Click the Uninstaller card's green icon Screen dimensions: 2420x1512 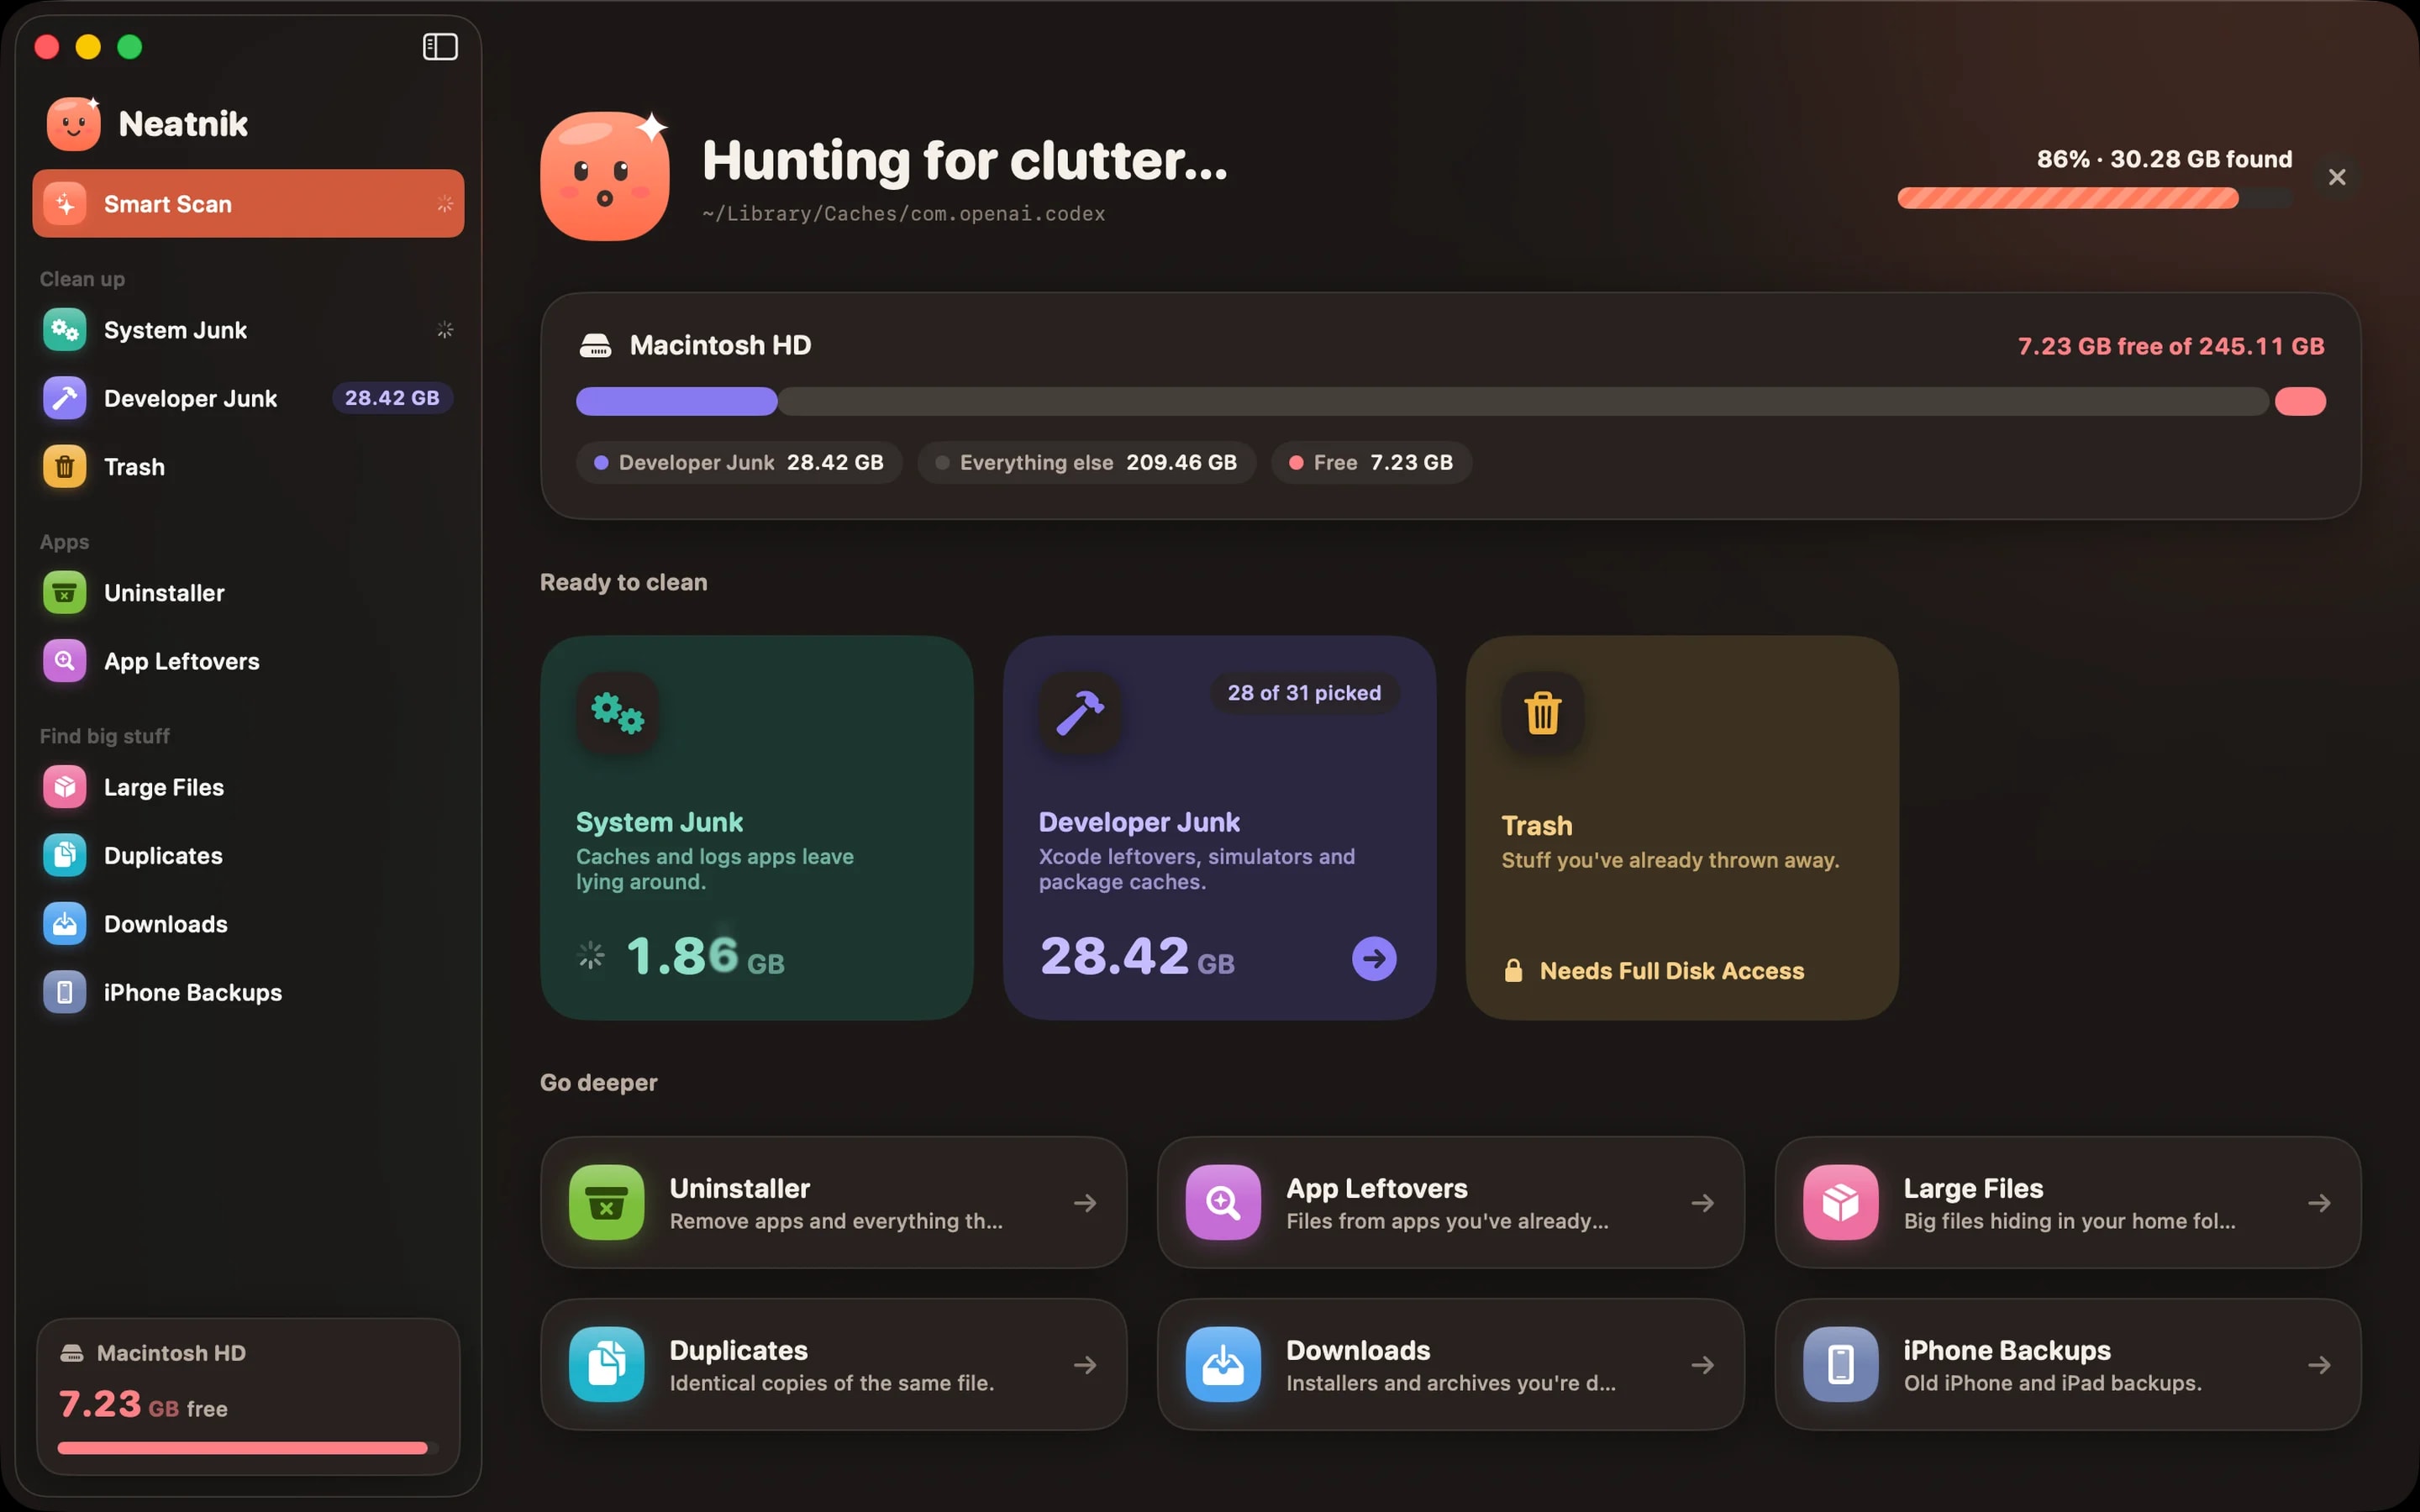(606, 1203)
